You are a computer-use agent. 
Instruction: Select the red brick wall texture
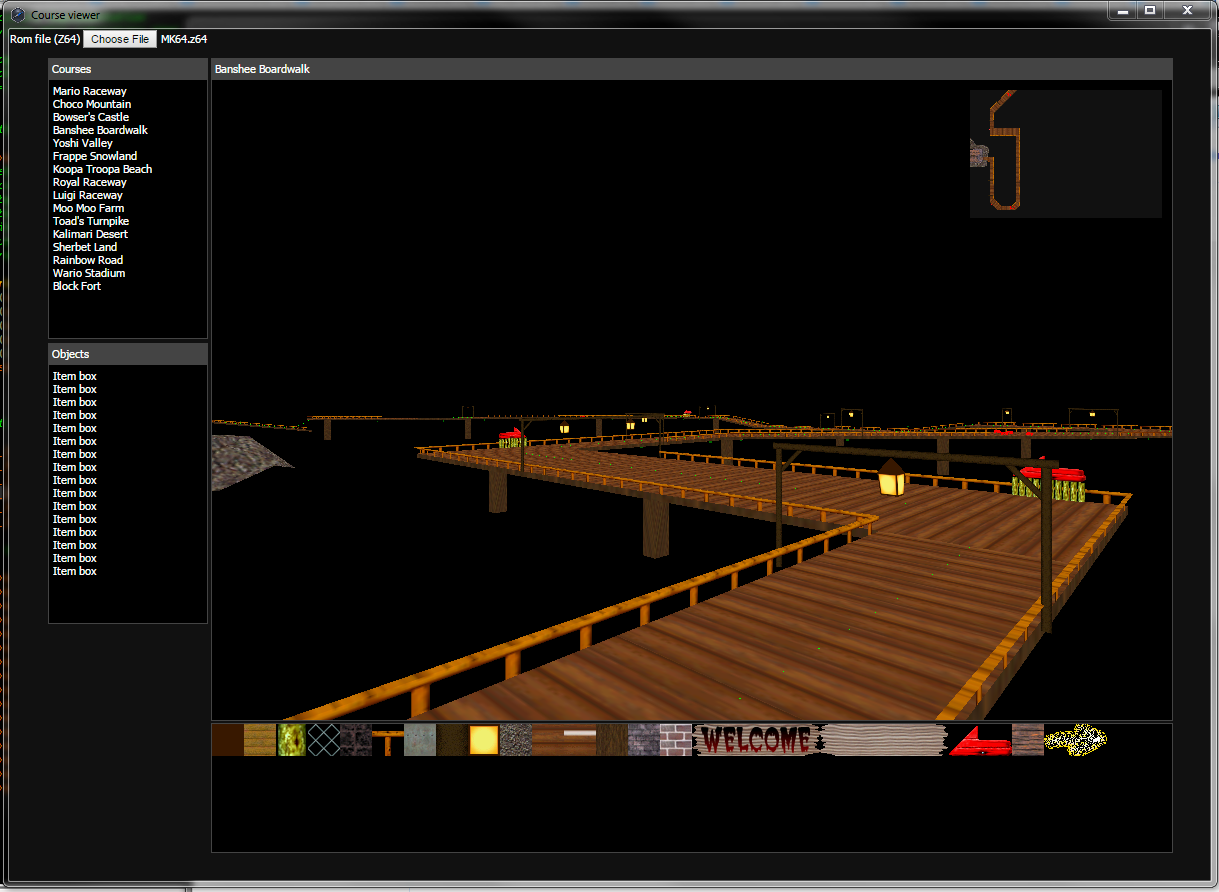pos(676,740)
